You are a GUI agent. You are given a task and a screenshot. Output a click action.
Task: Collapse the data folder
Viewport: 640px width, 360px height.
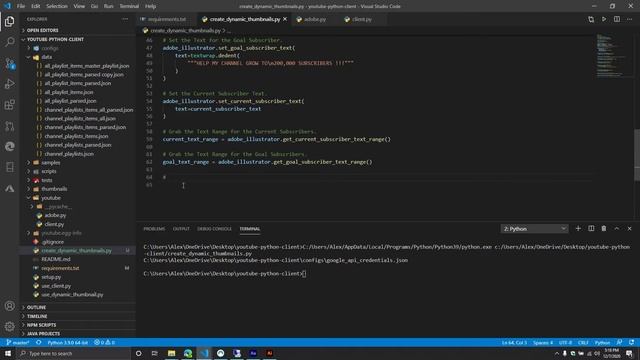pos(78,57)
